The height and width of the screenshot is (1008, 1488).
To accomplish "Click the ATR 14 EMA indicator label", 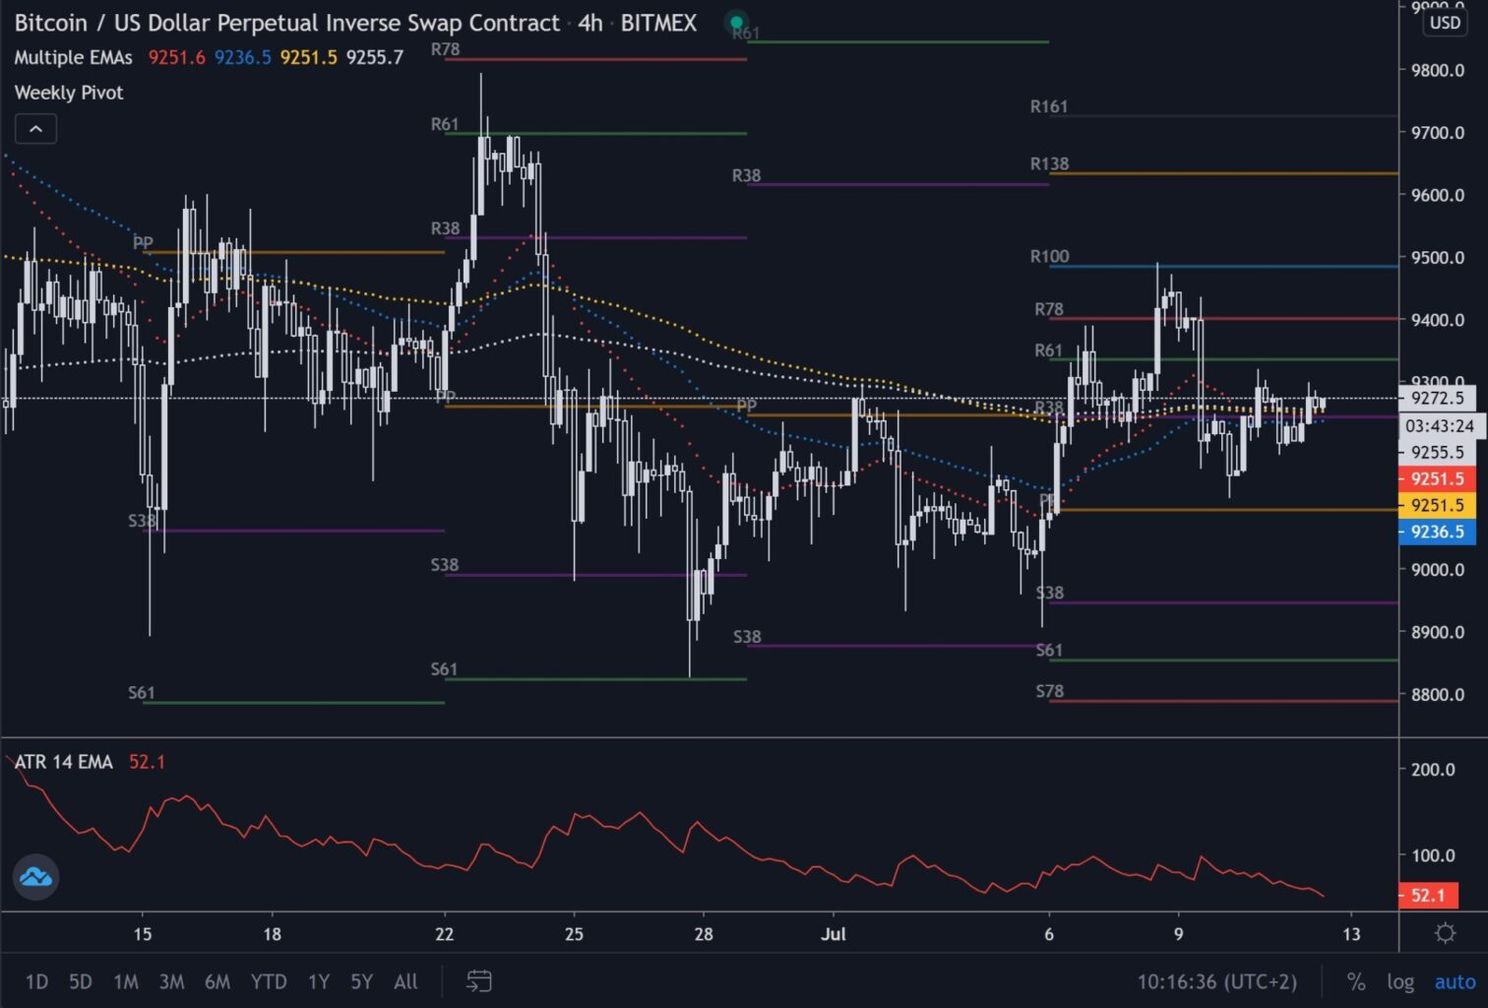I will click(64, 762).
